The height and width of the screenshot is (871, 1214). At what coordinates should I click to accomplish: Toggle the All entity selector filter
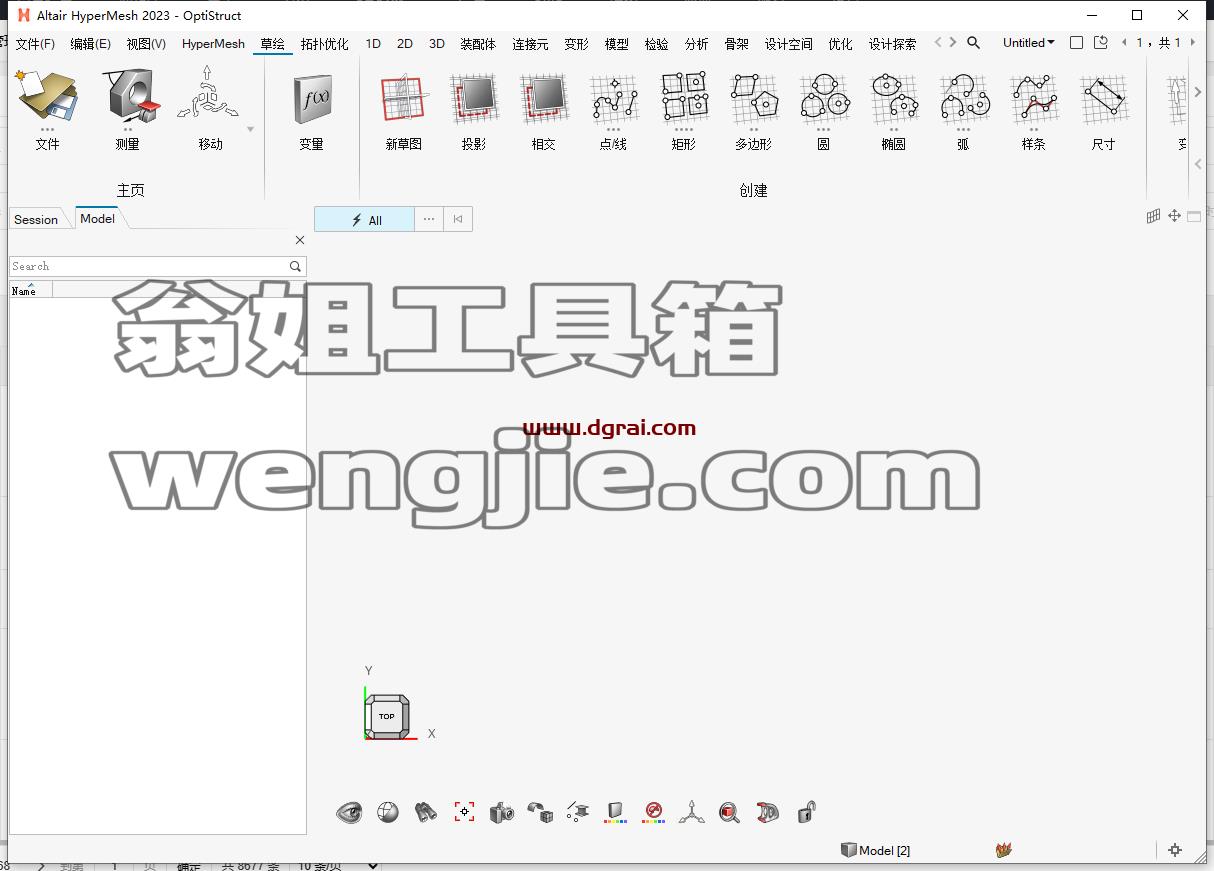point(364,219)
